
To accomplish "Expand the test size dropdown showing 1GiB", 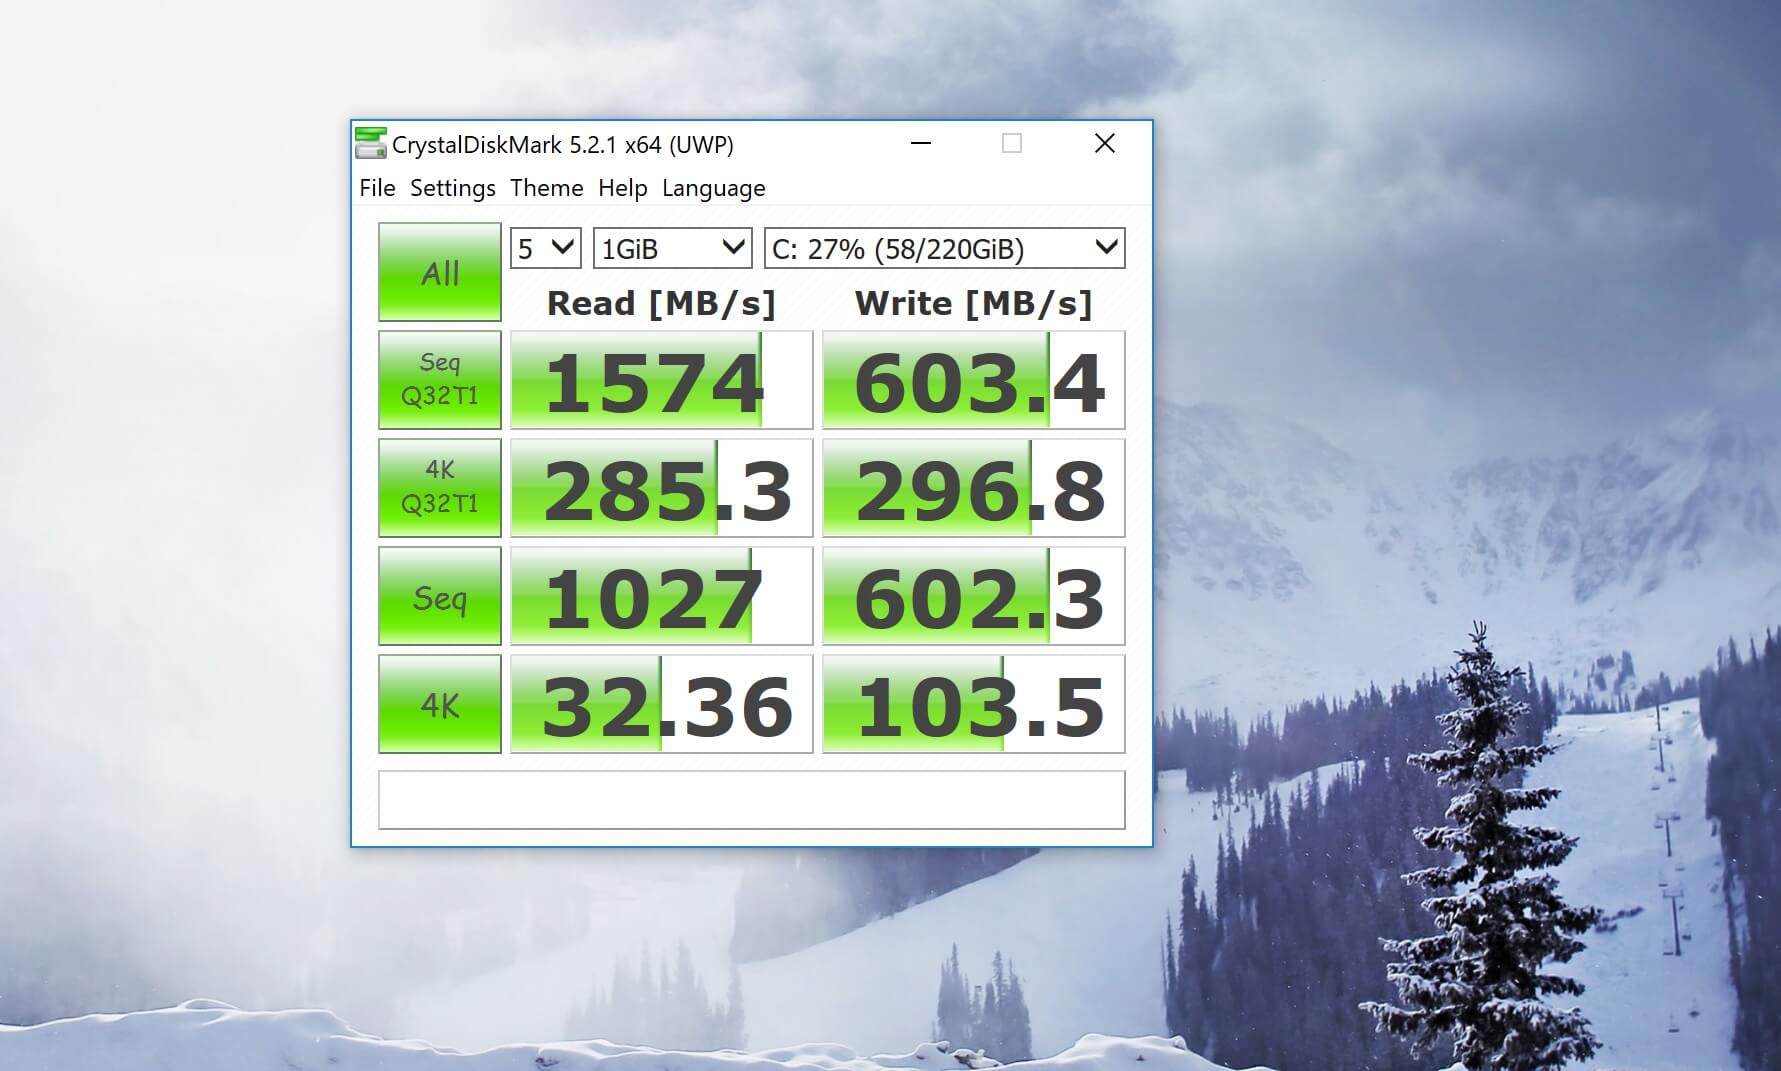I will (x=672, y=248).
